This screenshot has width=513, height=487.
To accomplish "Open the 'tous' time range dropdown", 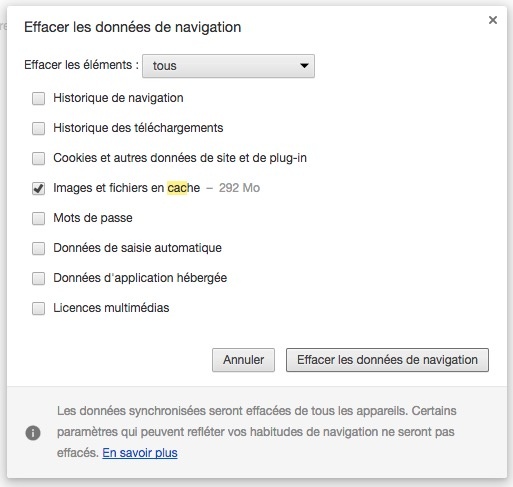I will pyautogui.click(x=228, y=66).
